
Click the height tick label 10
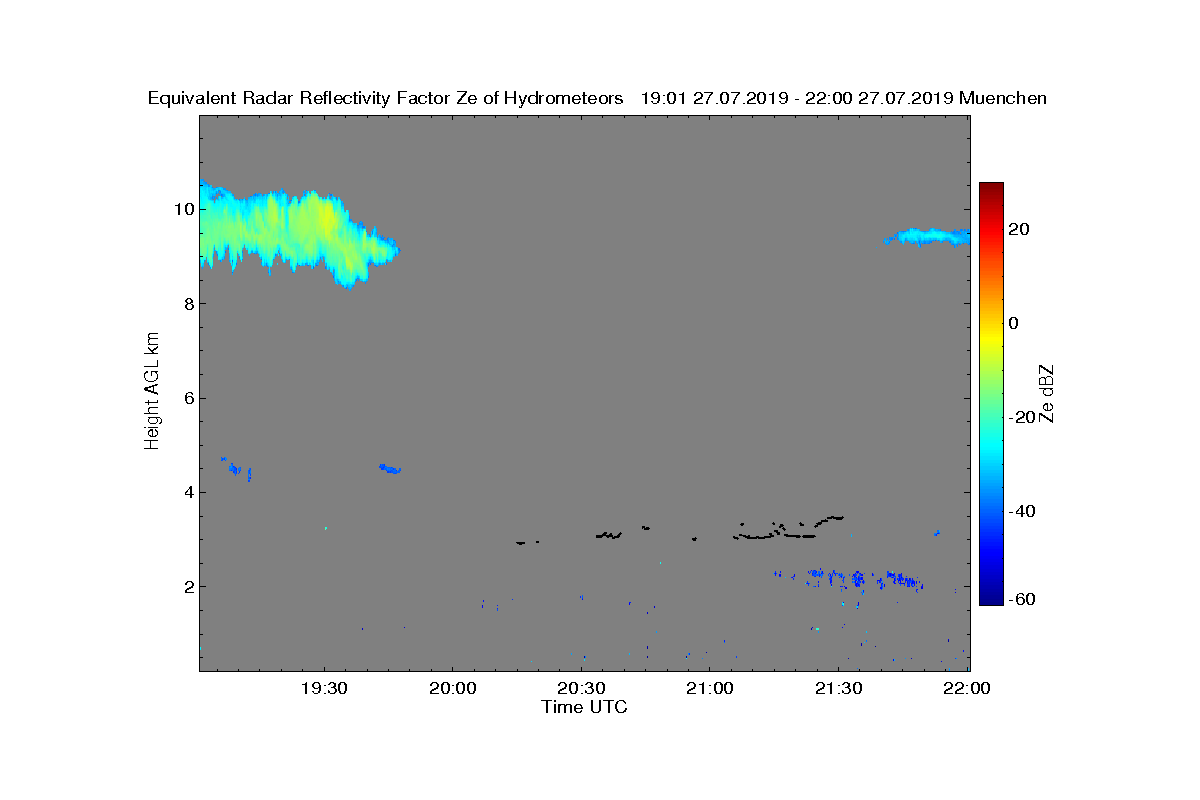click(182, 209)
